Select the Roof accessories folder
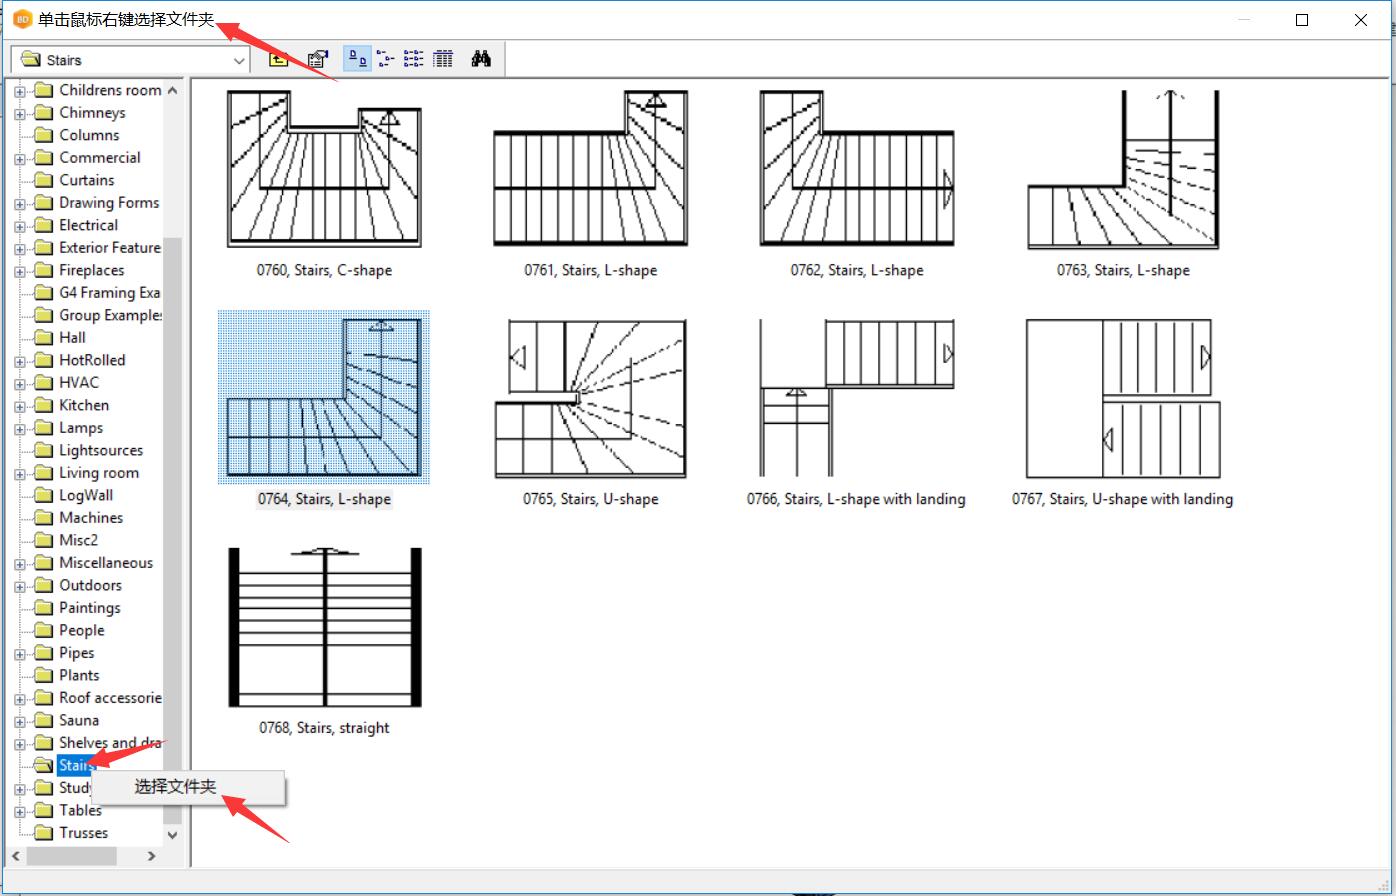 110,697
